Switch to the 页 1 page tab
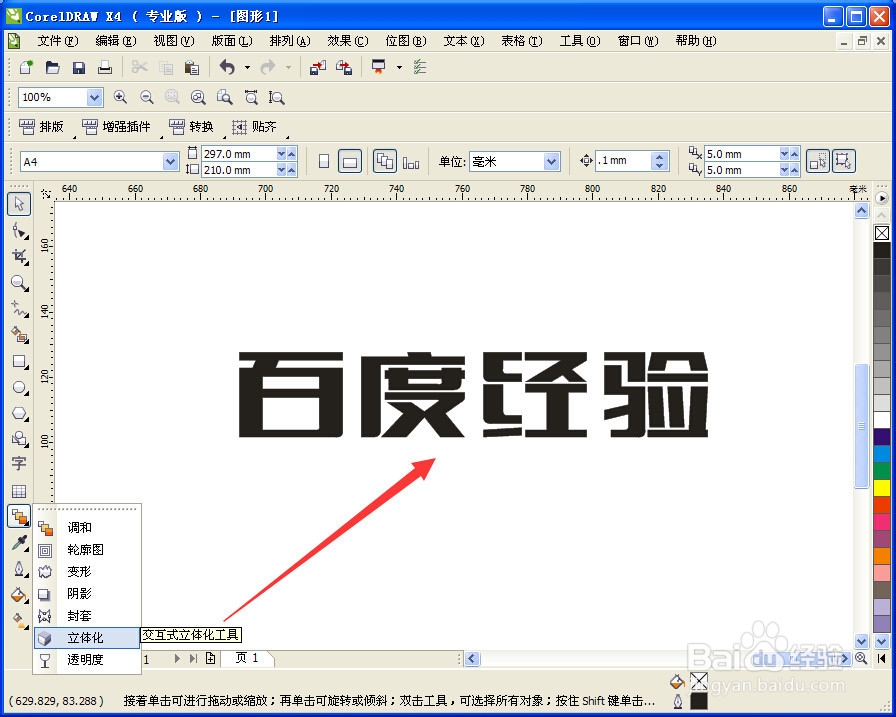896x717 pixels. pyautogui.click(x=247, y=658)
